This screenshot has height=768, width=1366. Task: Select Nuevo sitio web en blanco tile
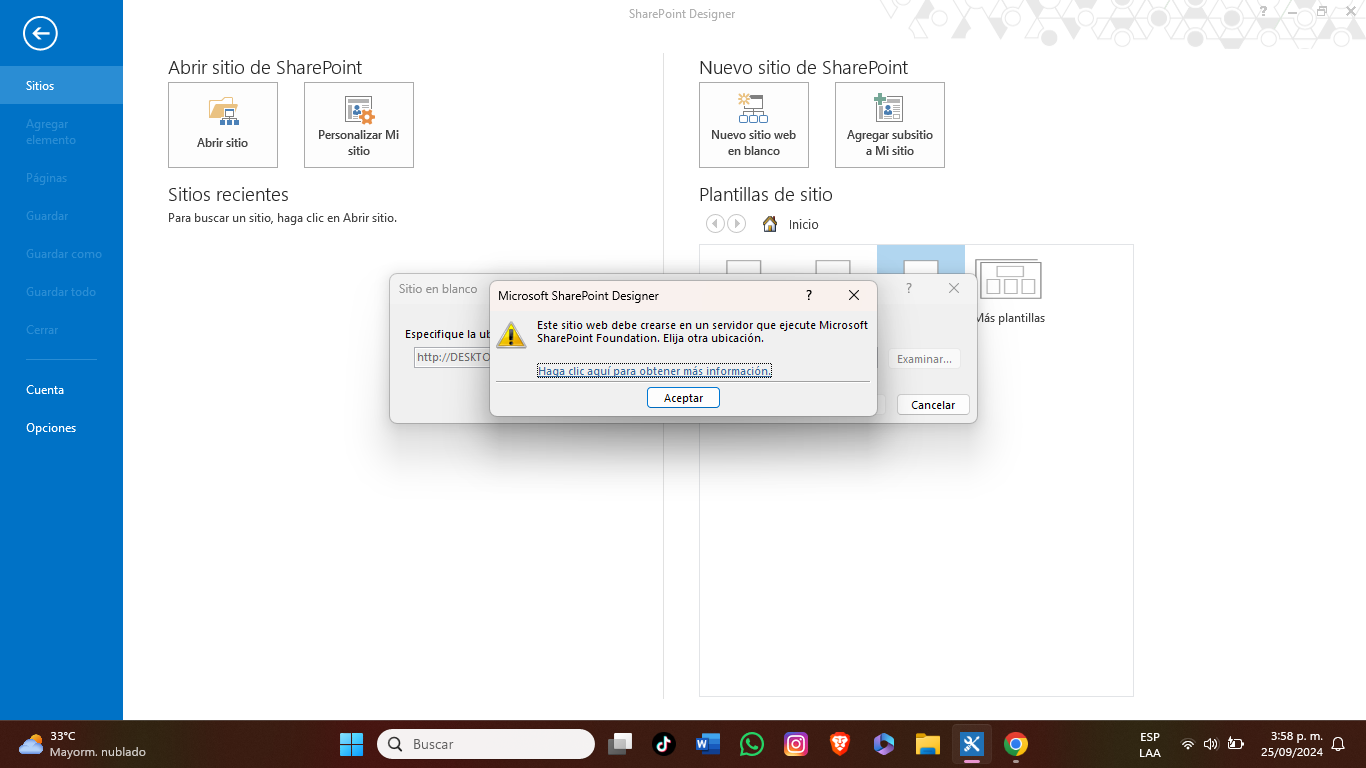pos(754,125)
